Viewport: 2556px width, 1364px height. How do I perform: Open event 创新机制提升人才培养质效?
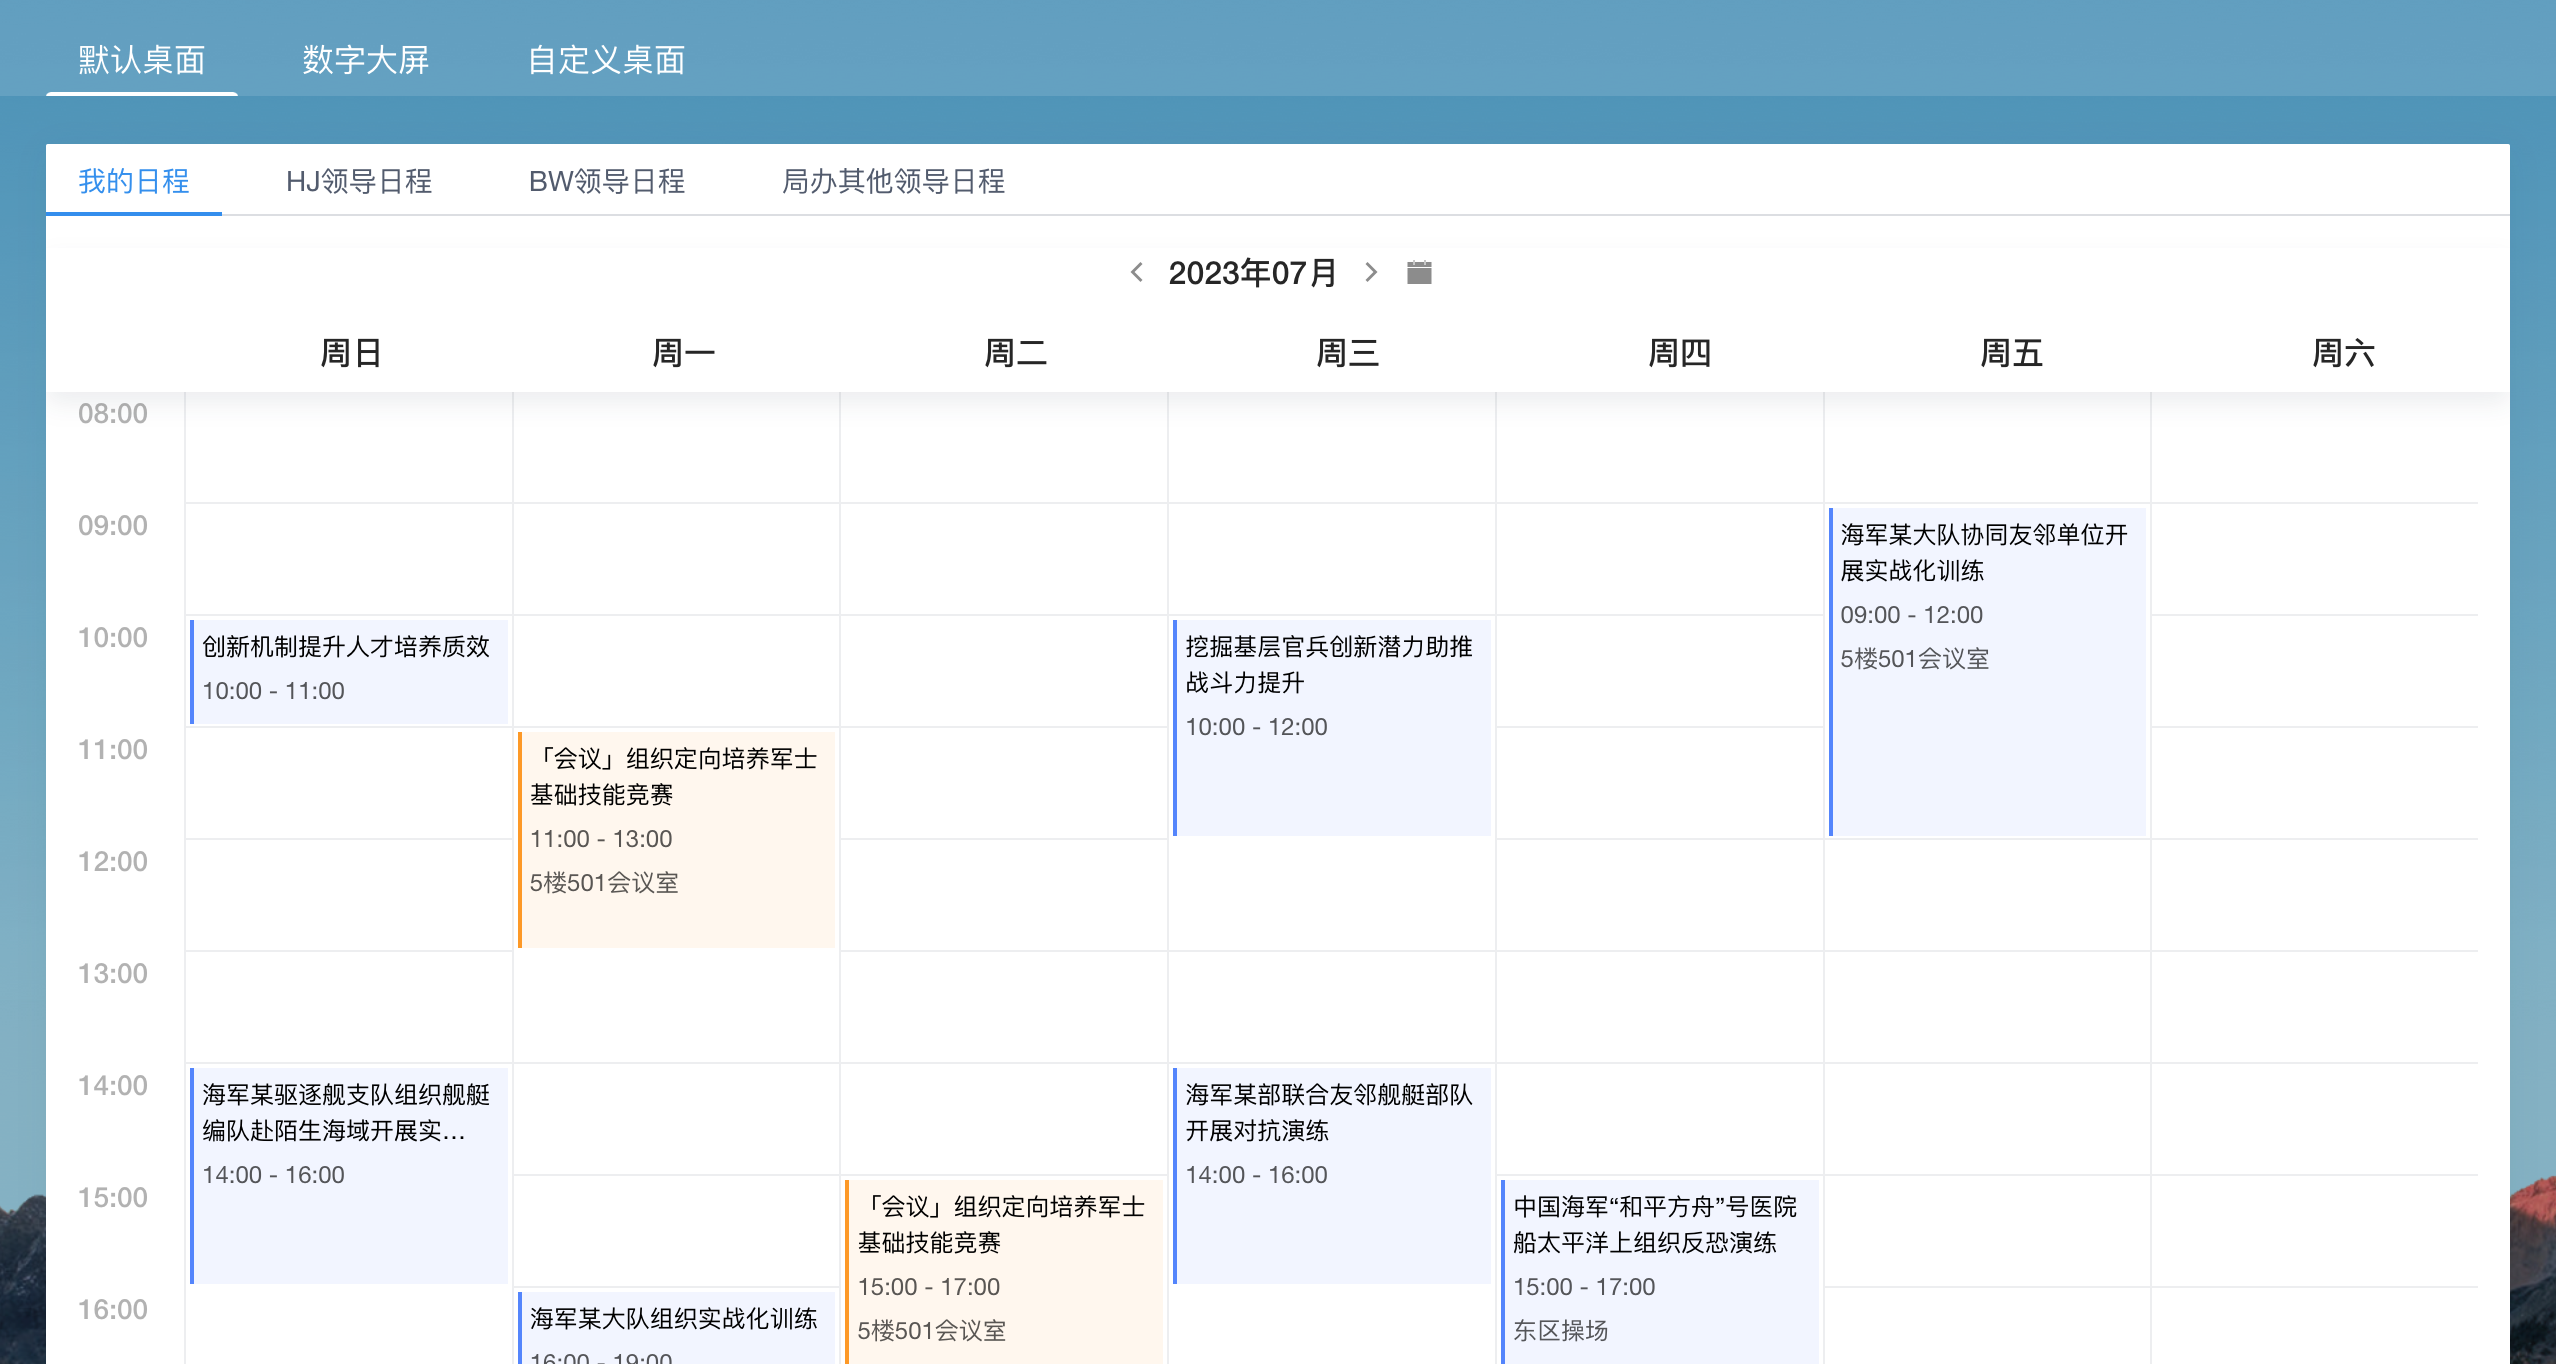click(348, 670)
